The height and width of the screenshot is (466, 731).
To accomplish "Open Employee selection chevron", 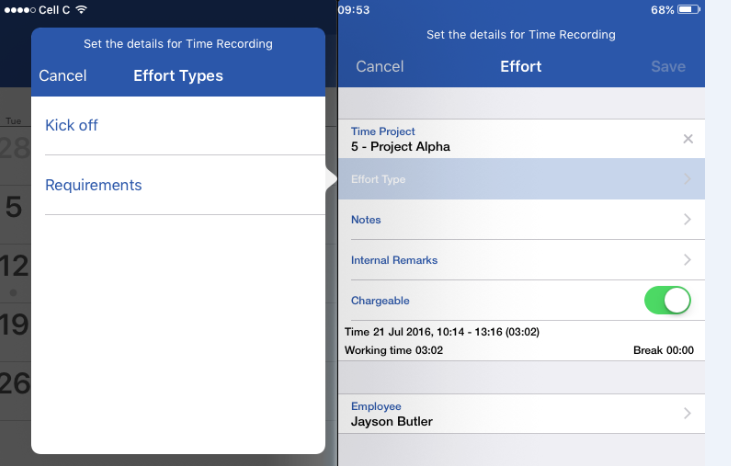I will point(687,413).
